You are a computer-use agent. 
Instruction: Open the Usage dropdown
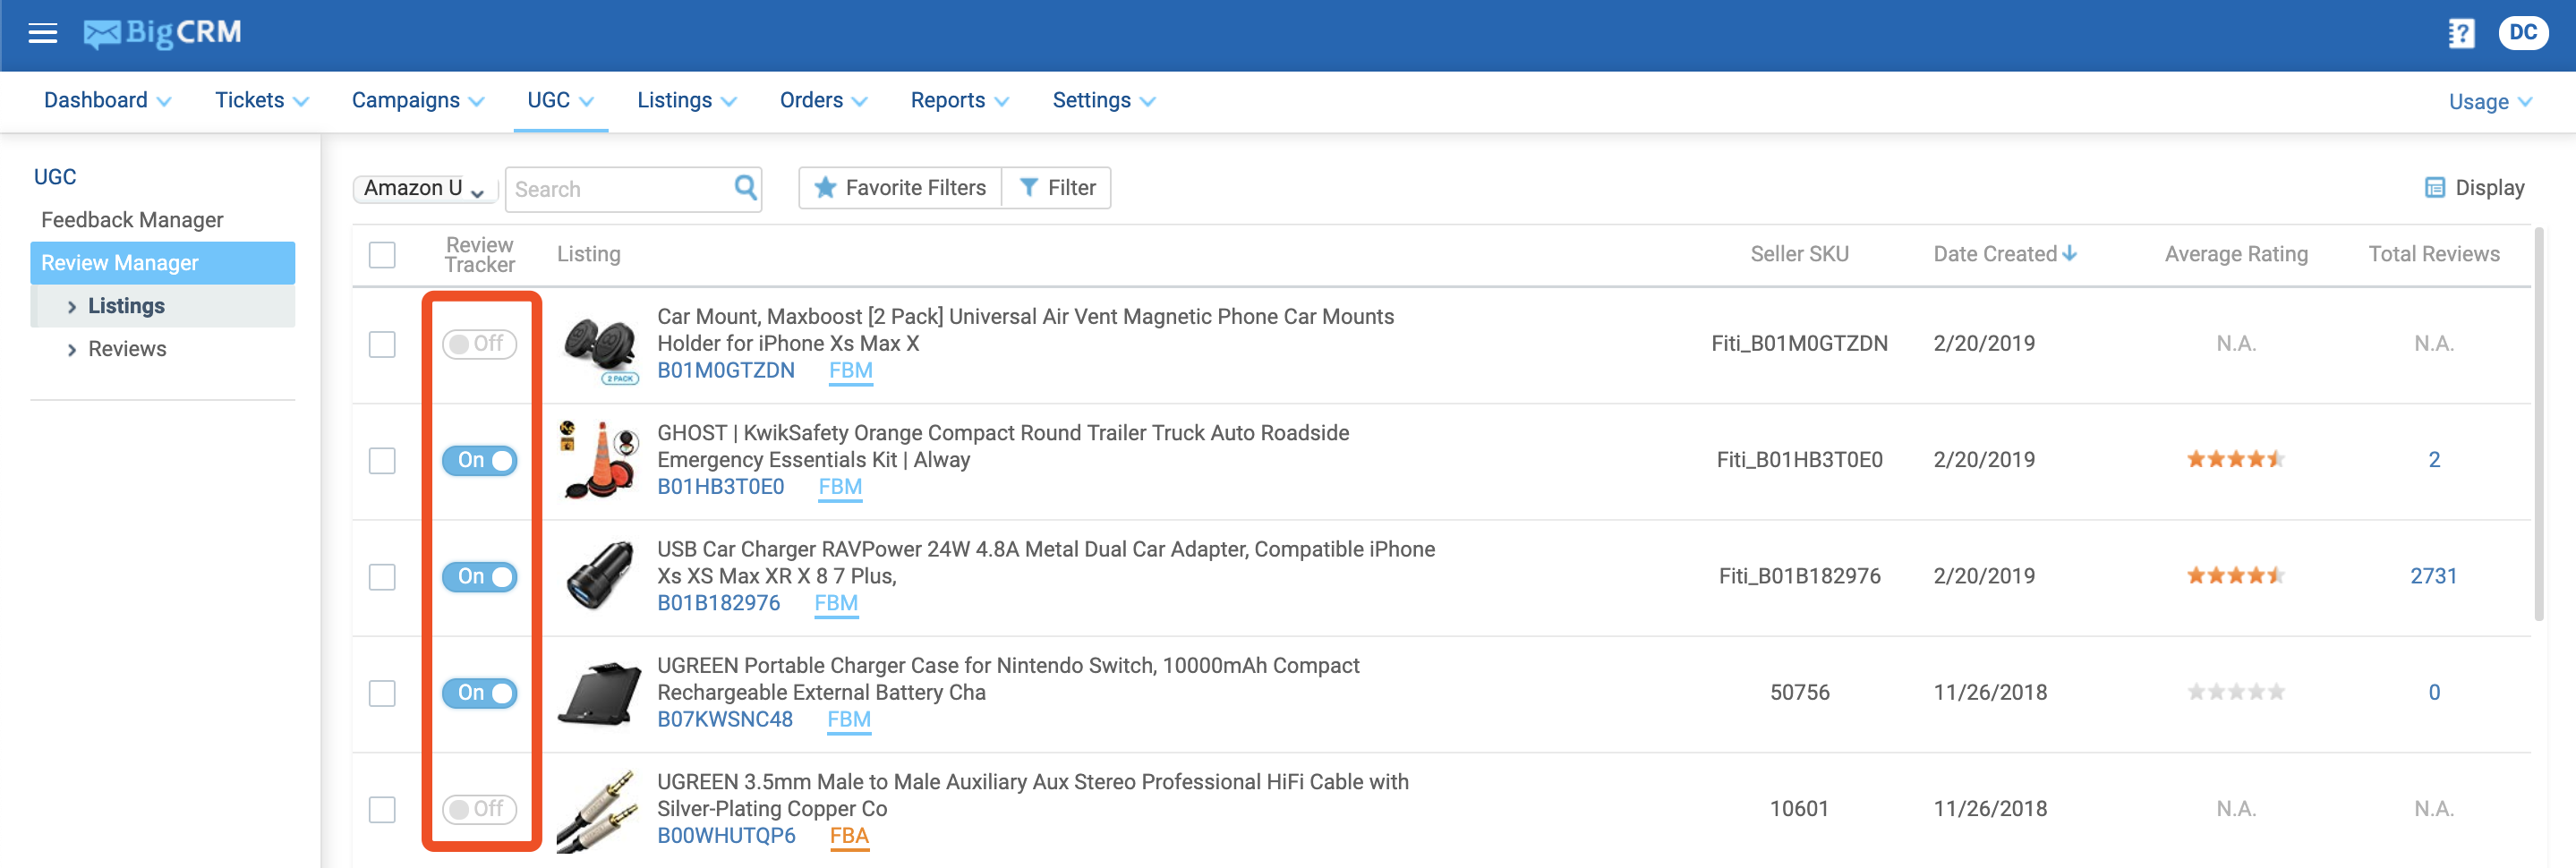tap(2490, 102)
